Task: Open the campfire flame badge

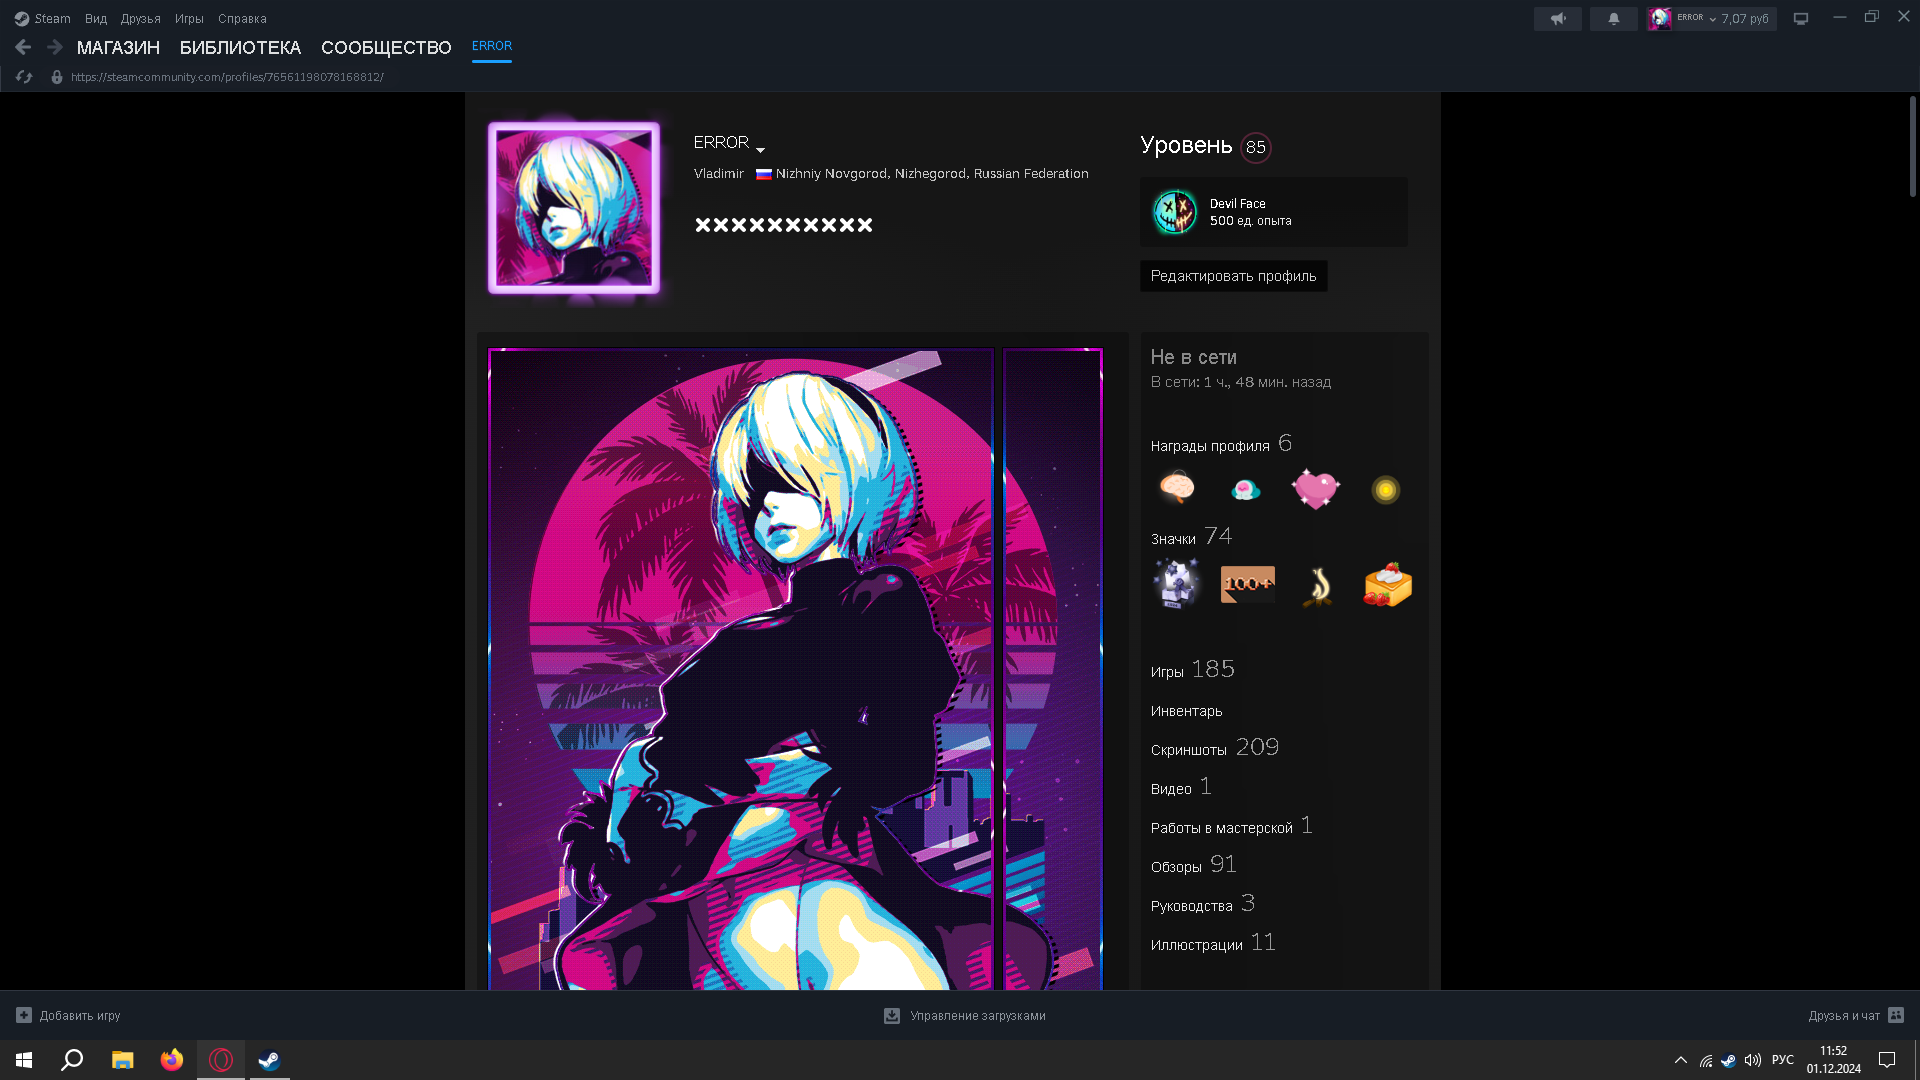Action: click(1318, 586)
